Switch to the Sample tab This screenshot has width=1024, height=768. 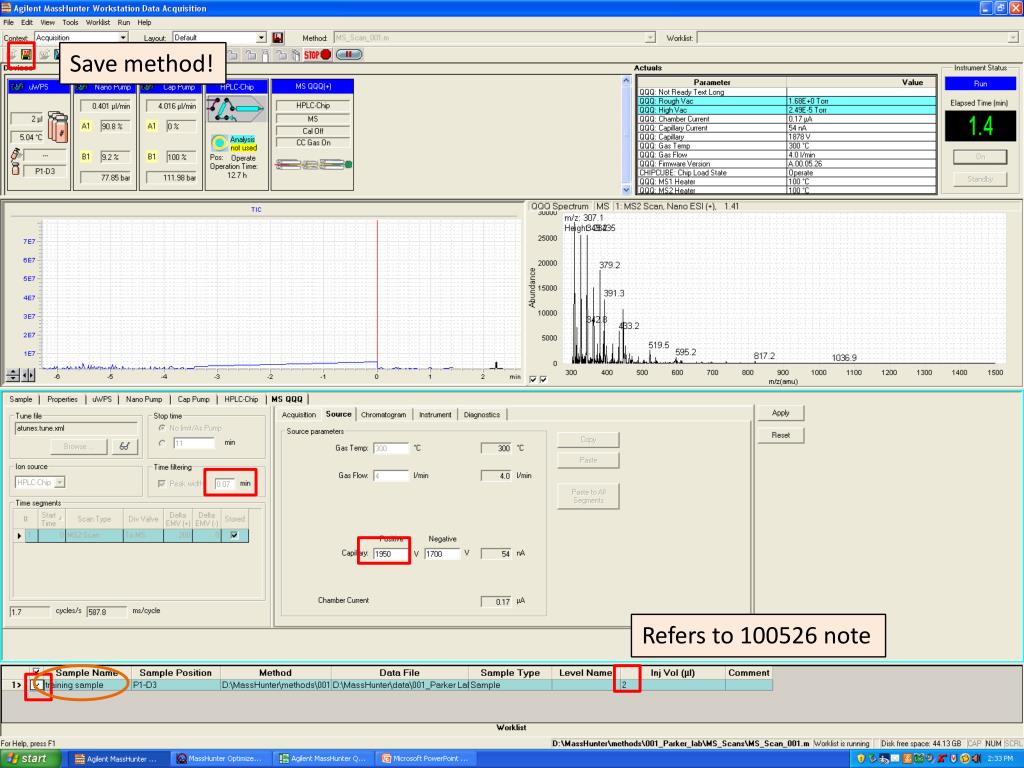tap(21, 399)
